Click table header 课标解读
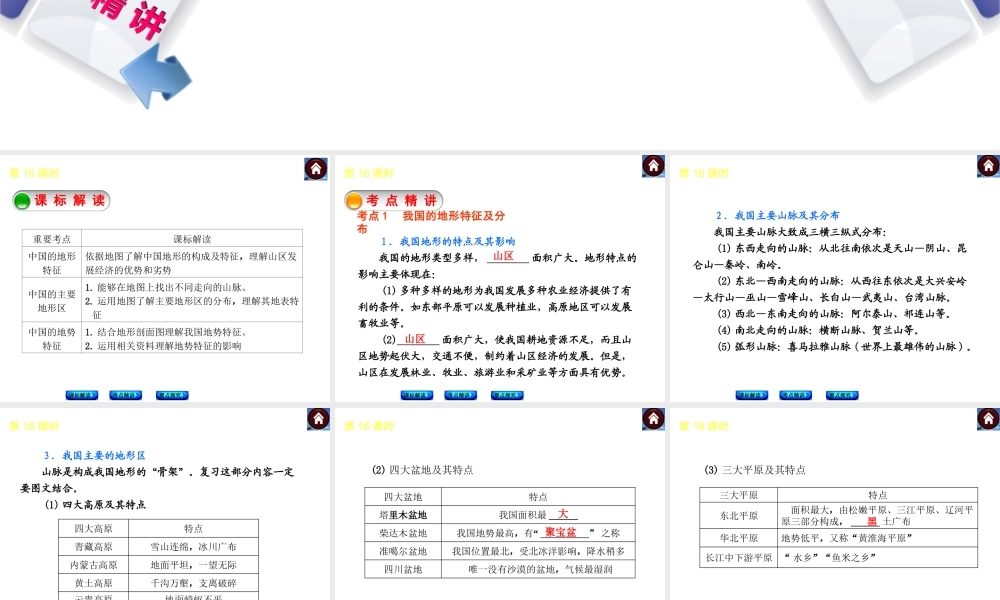The width and height of the screenshot is (1000, 600). coord(192,238)
